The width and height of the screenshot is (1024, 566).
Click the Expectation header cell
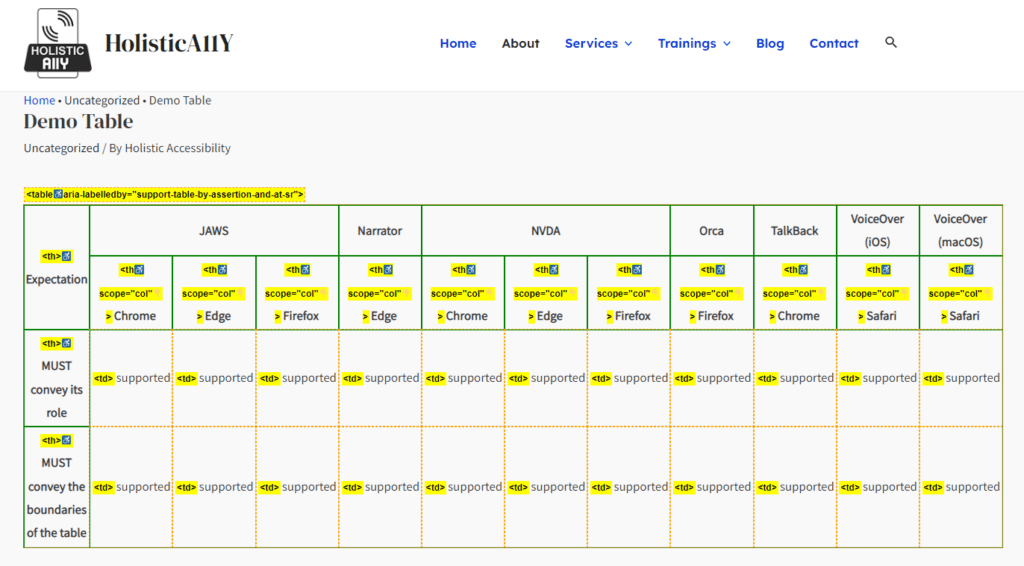pos(57,268)
